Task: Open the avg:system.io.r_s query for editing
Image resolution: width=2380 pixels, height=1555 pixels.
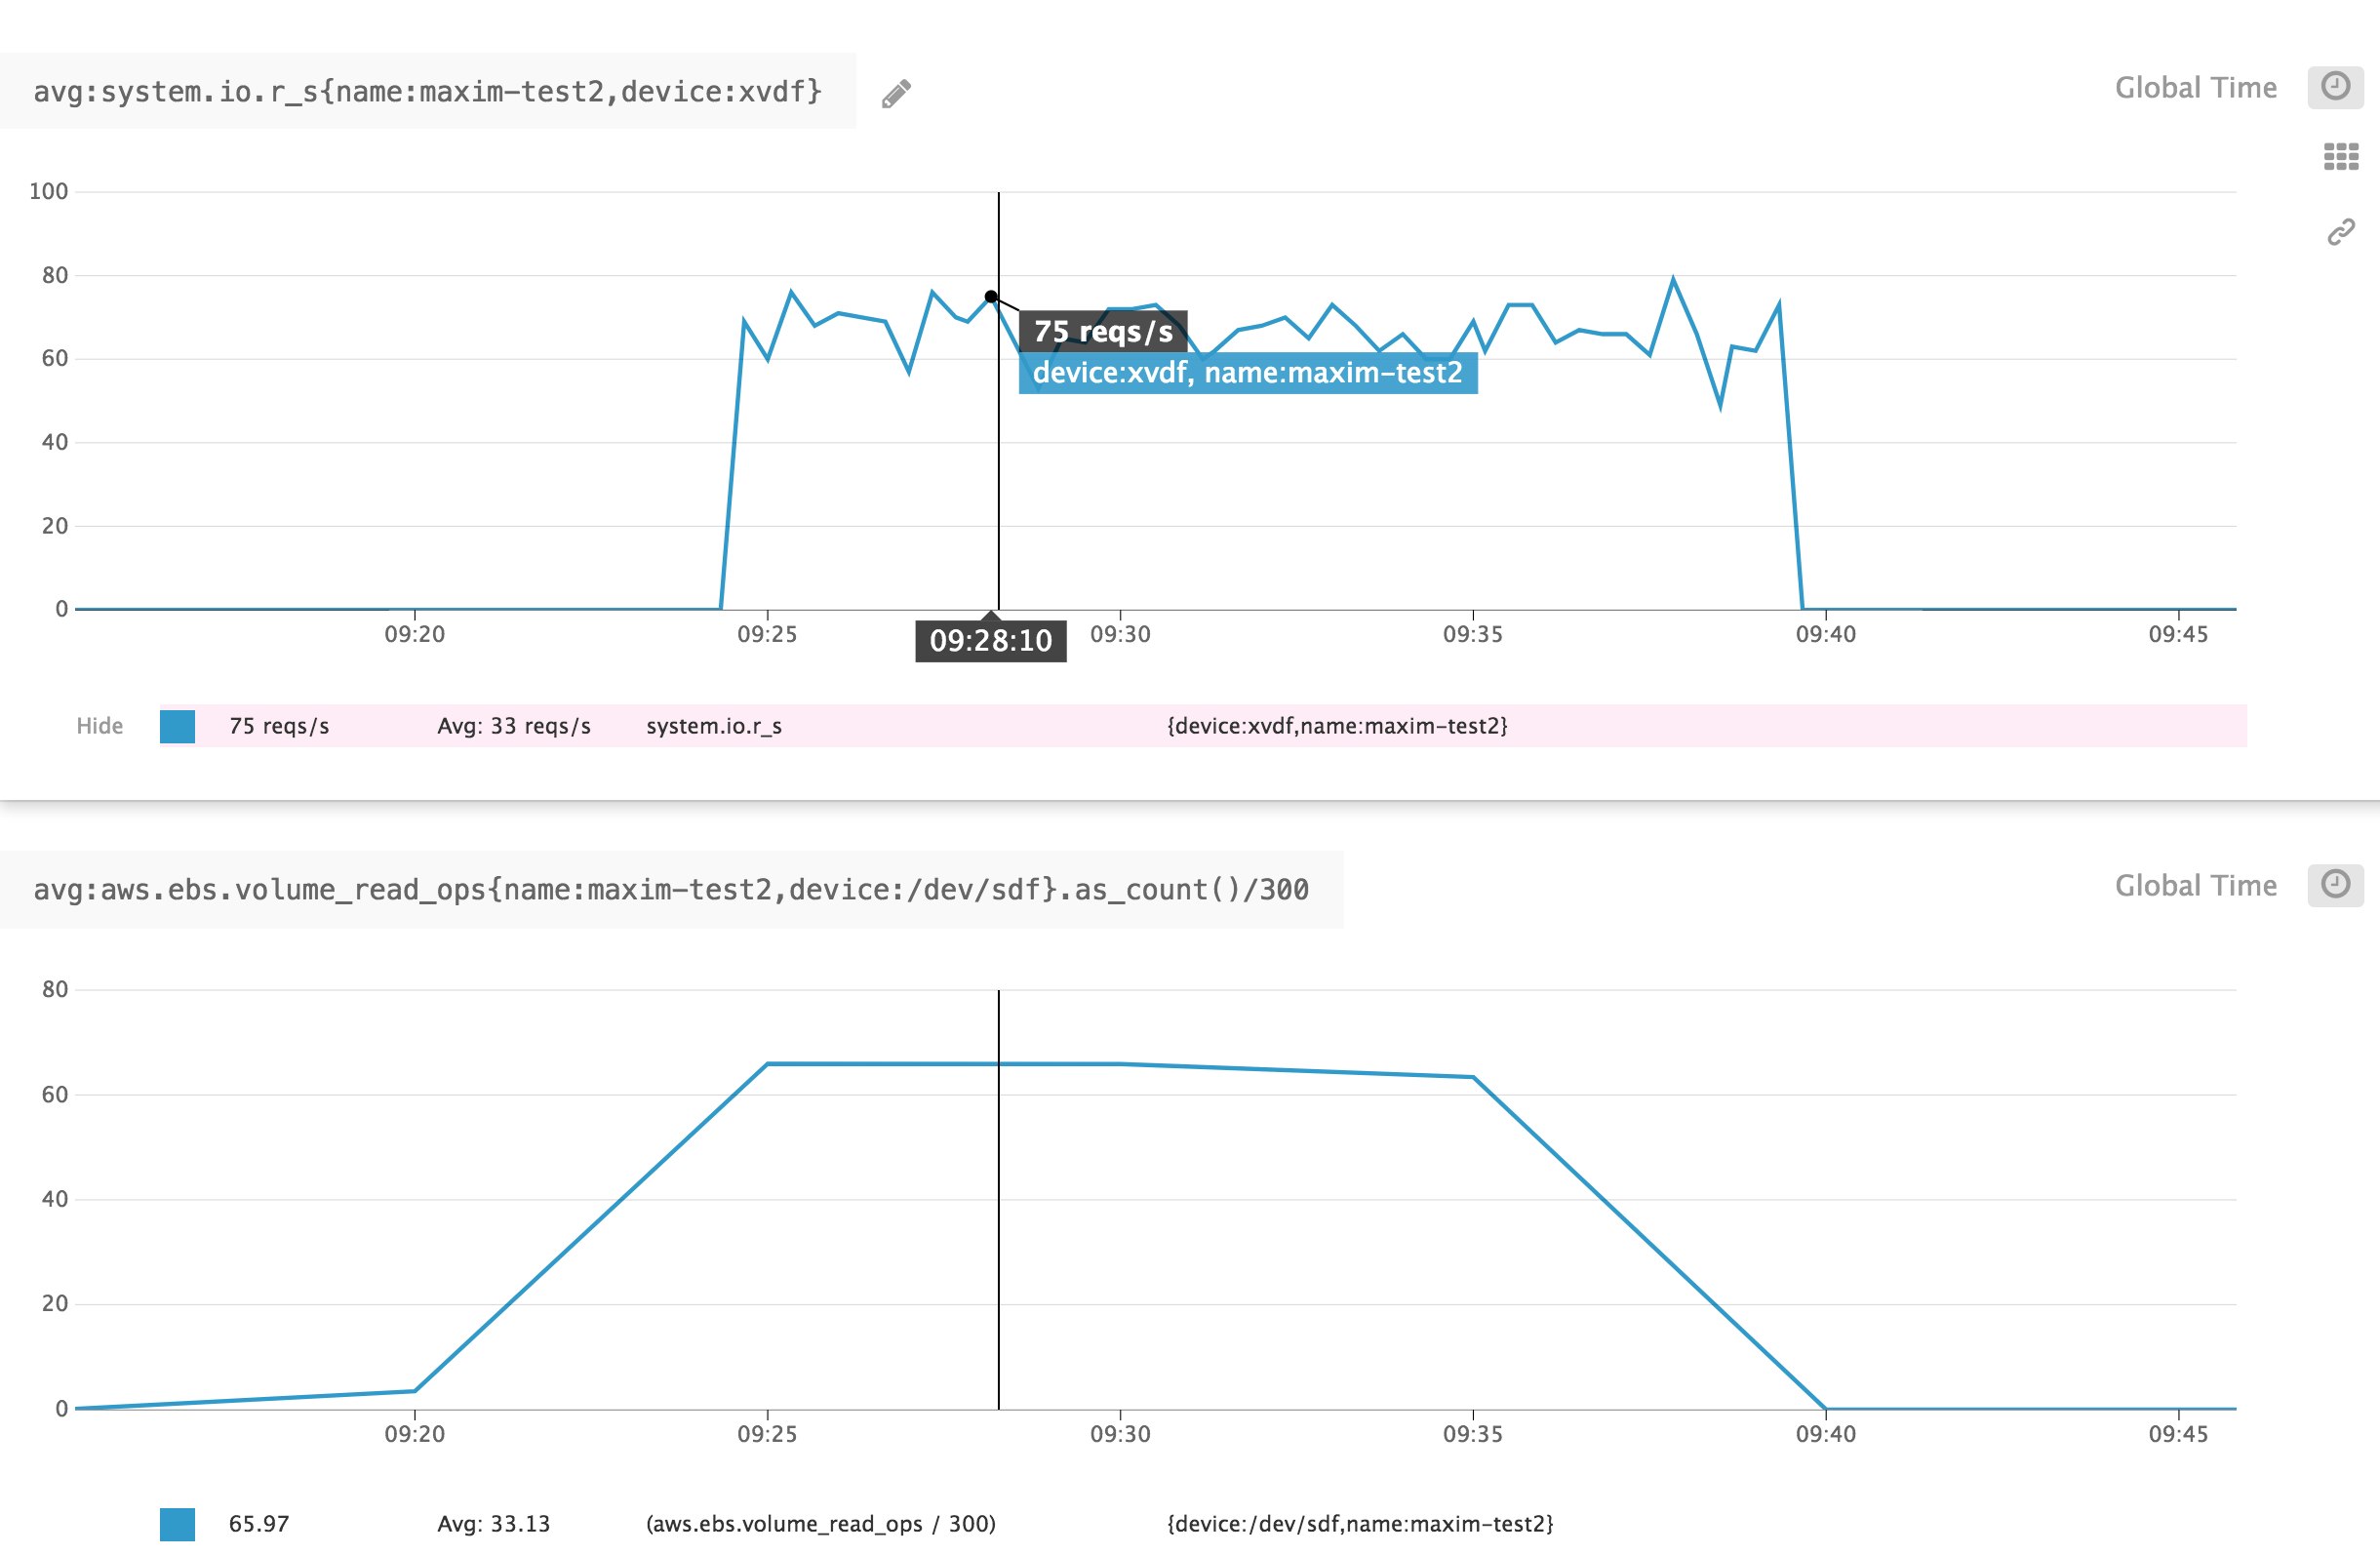Action: [x=428, y=93]
